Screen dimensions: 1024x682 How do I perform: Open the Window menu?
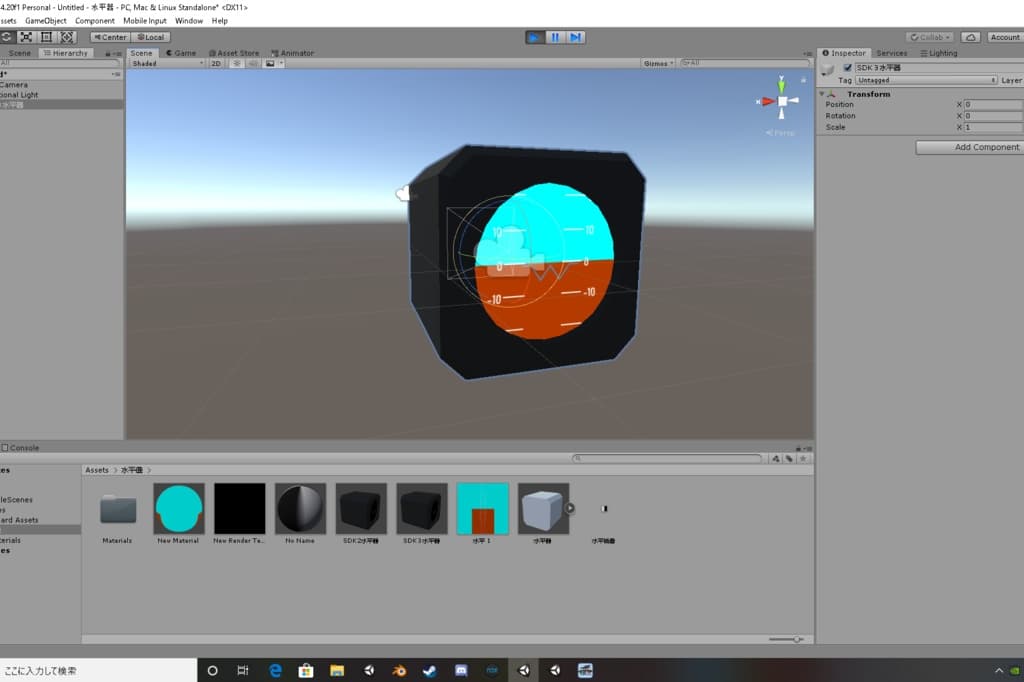[189, 21]
